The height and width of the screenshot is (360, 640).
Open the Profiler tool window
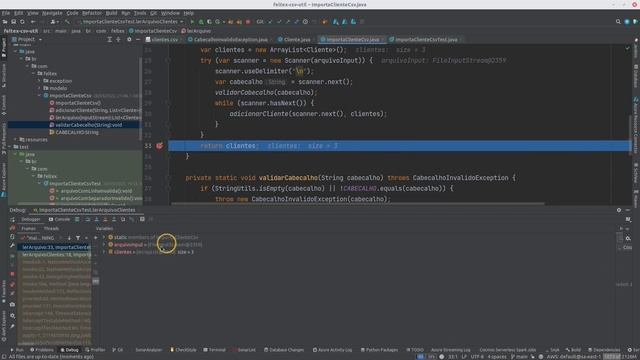coord(95,350)
